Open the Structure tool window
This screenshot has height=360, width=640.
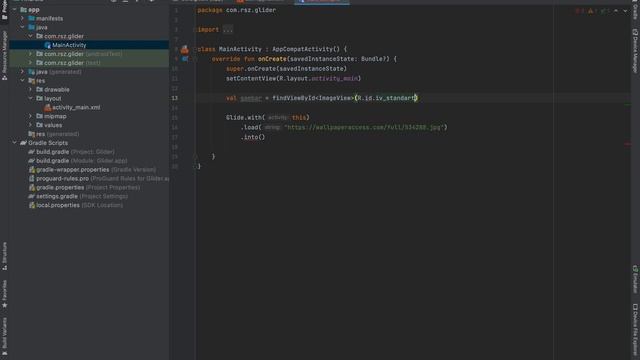pyautogui.click(x=4, y=256)
